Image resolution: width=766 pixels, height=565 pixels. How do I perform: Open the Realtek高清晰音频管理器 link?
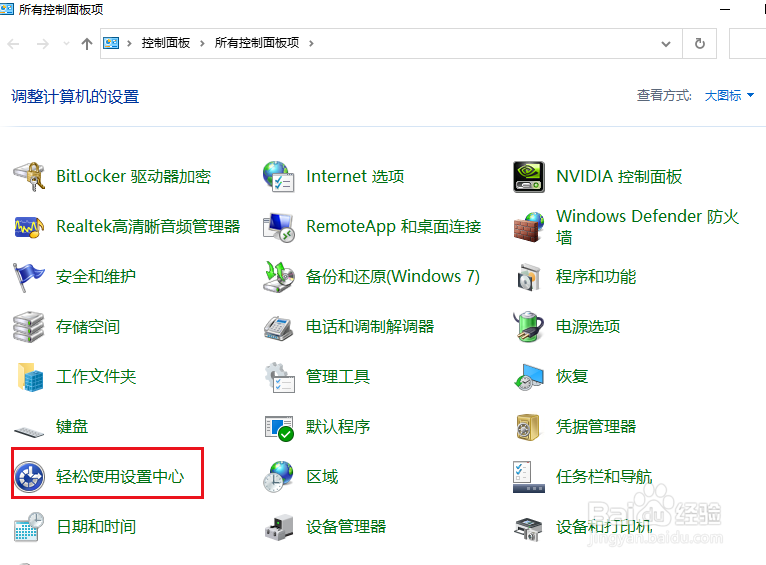point(149,227)
